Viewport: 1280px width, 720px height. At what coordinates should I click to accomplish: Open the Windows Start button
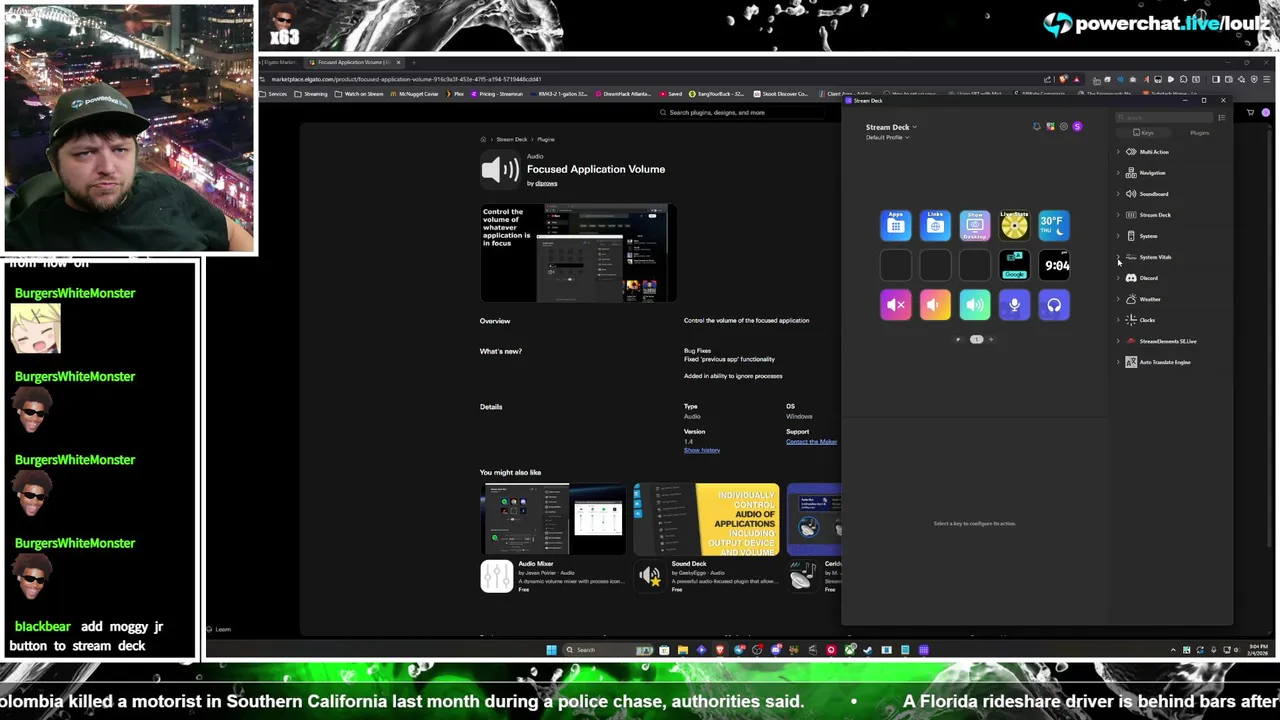coord(551,650)
